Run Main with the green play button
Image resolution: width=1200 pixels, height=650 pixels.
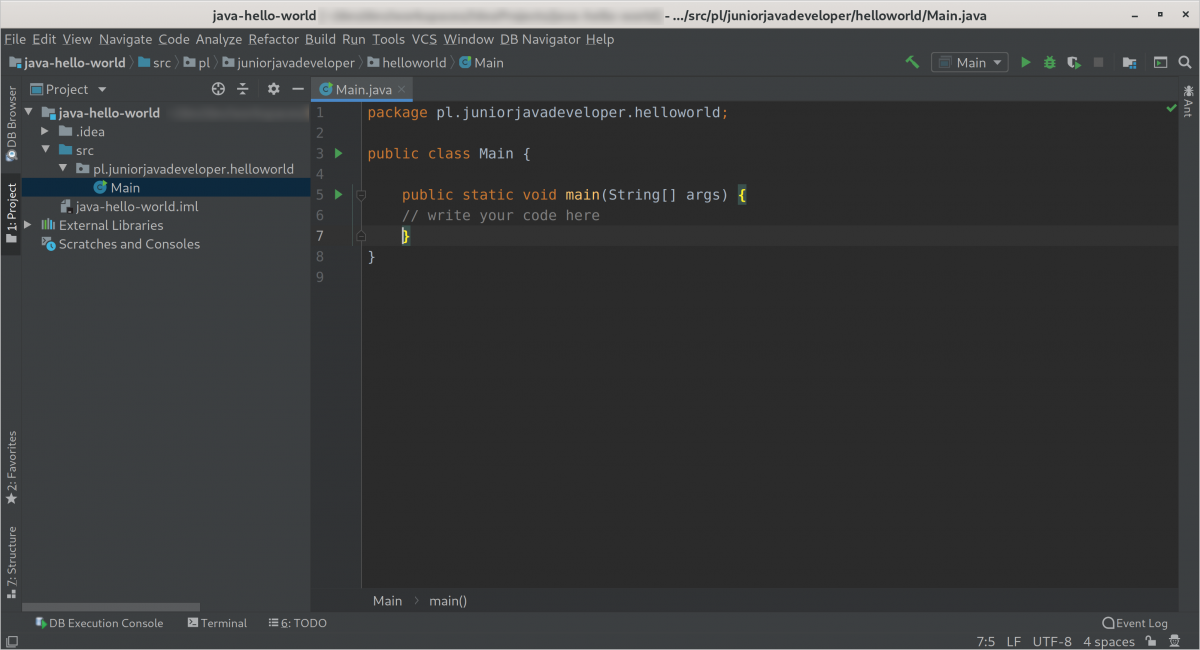tap(1025, 62)
